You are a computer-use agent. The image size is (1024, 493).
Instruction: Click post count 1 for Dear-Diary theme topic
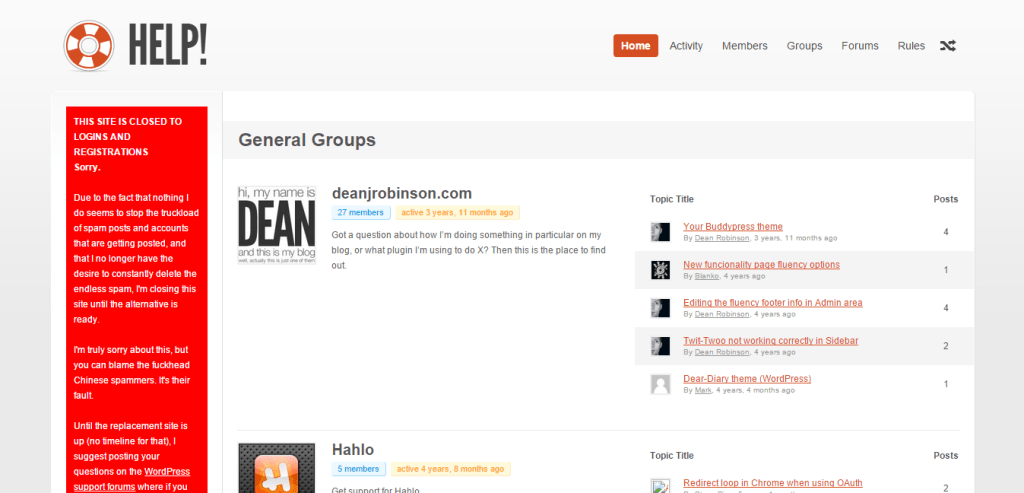point(946,384)
